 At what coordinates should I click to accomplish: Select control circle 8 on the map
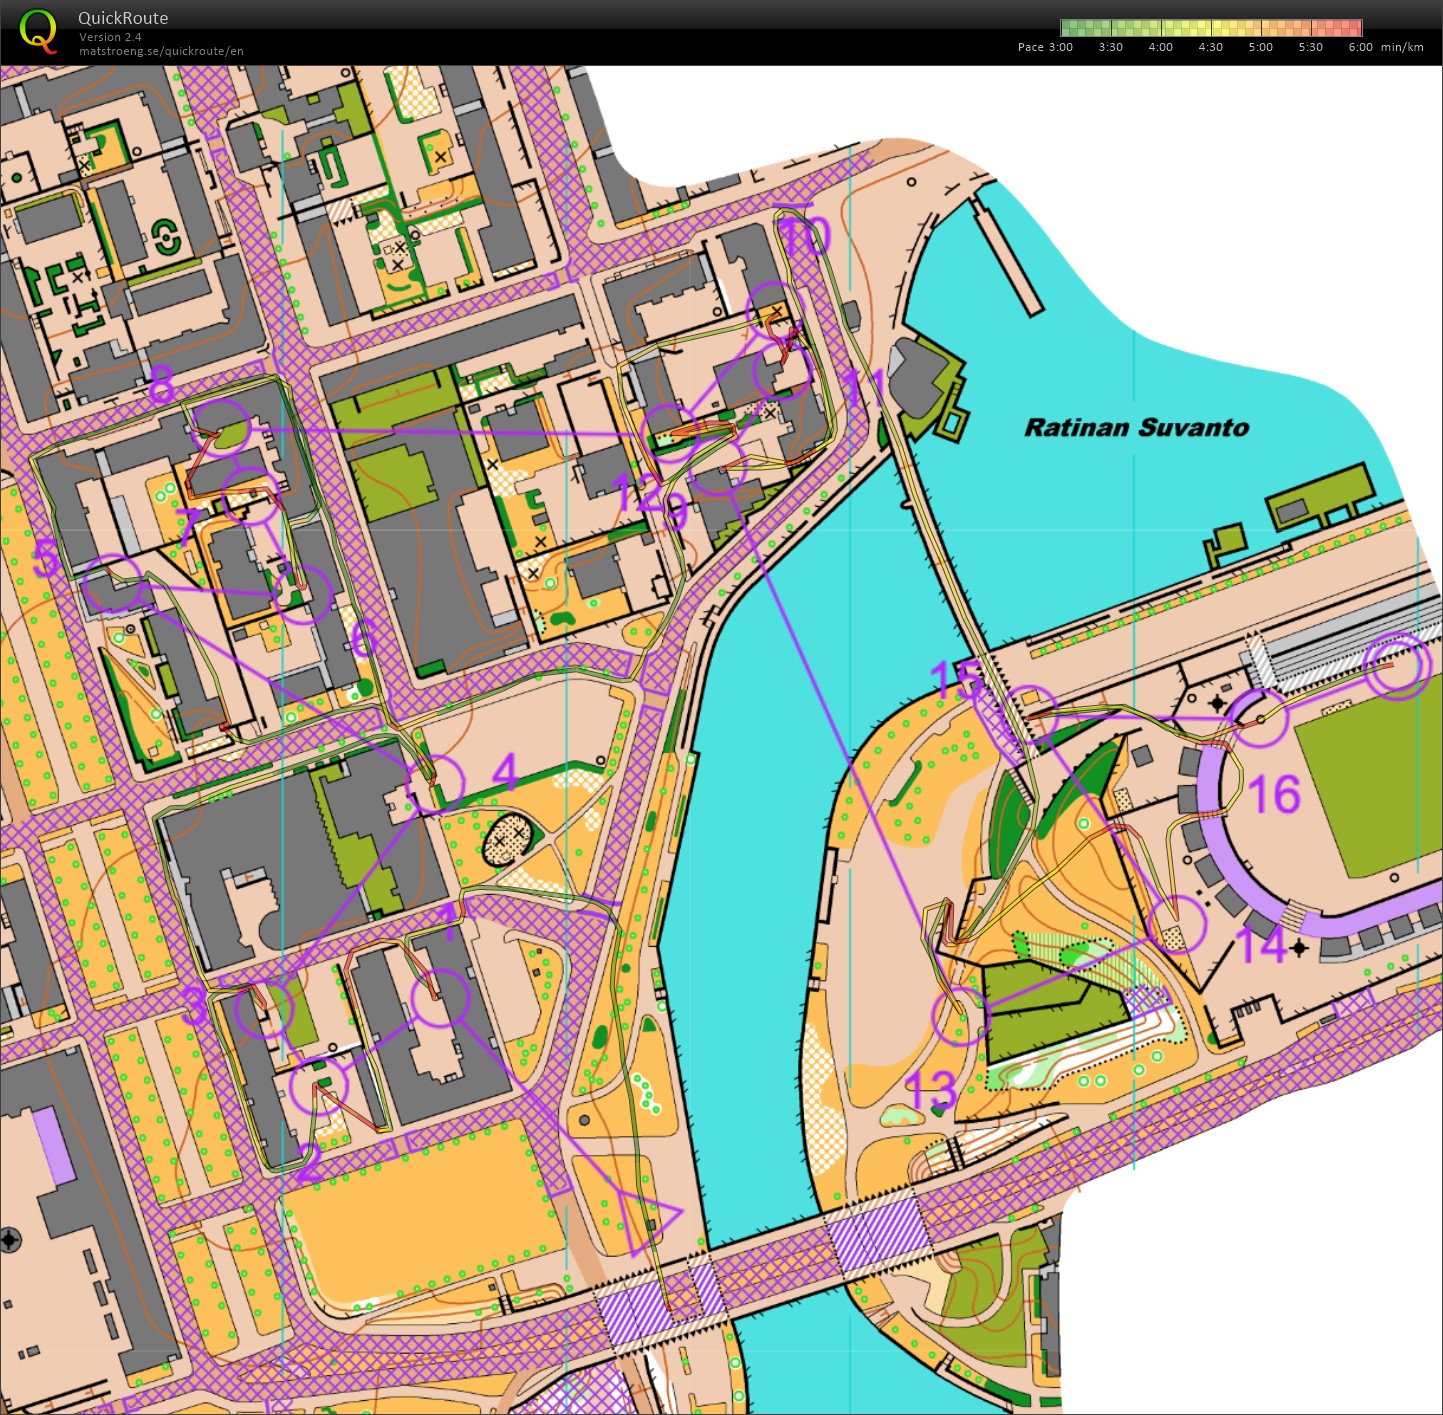point(221,426)
